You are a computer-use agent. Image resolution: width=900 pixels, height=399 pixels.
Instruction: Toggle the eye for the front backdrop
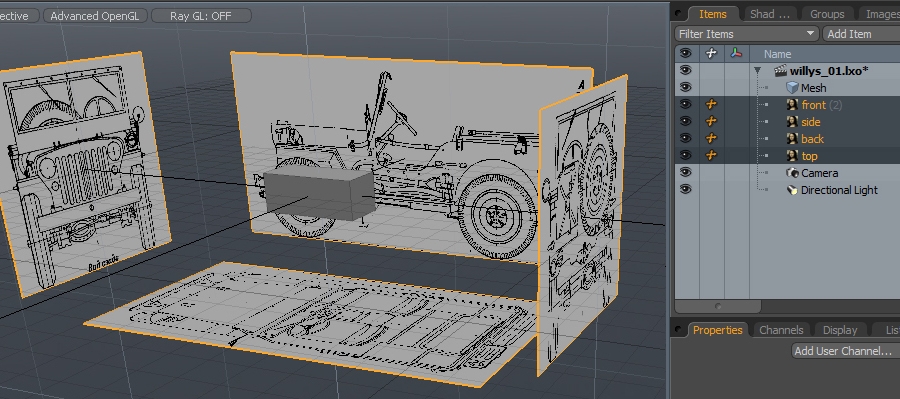(685, 104)
